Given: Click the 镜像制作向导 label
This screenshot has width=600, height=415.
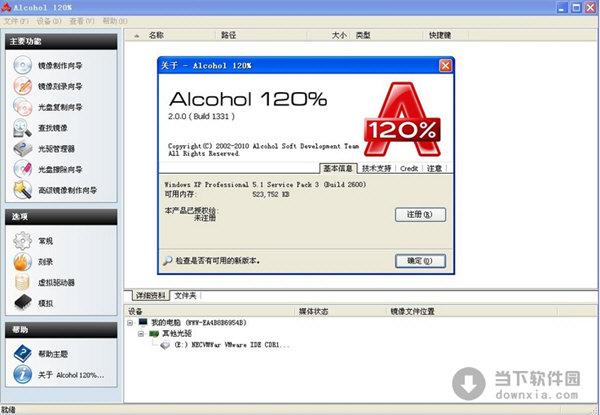Looking at the screenshot, I should point(60,65).
